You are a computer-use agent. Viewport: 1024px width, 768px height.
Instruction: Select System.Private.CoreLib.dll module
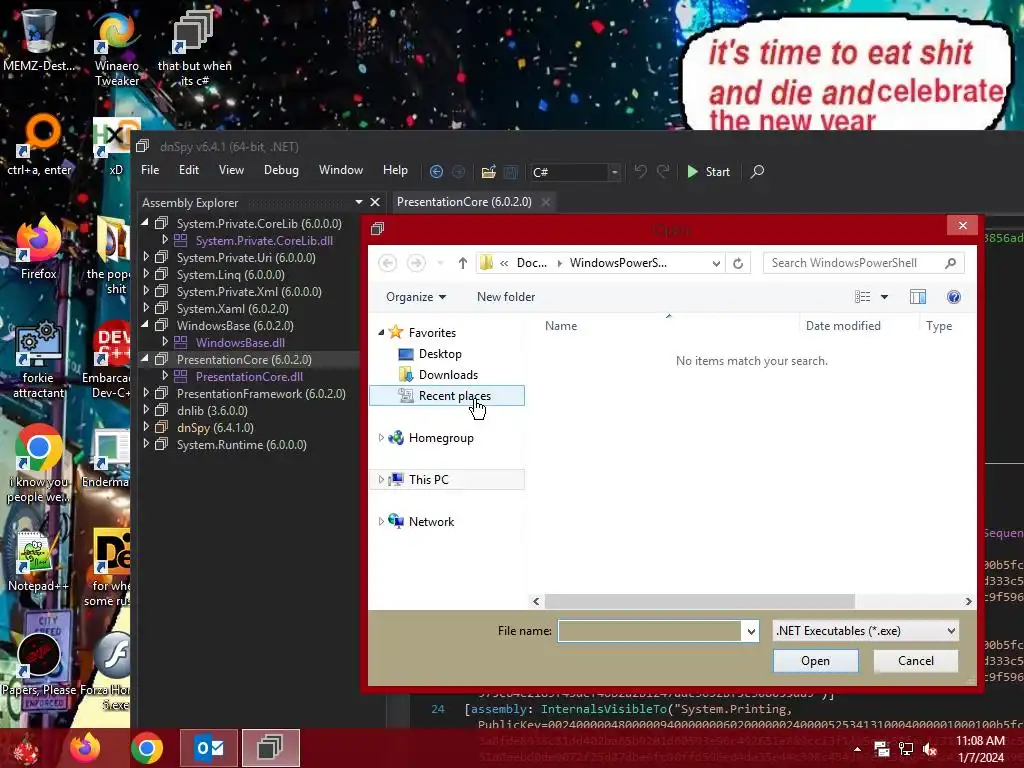pyautogui.click(x=264, y=240)
